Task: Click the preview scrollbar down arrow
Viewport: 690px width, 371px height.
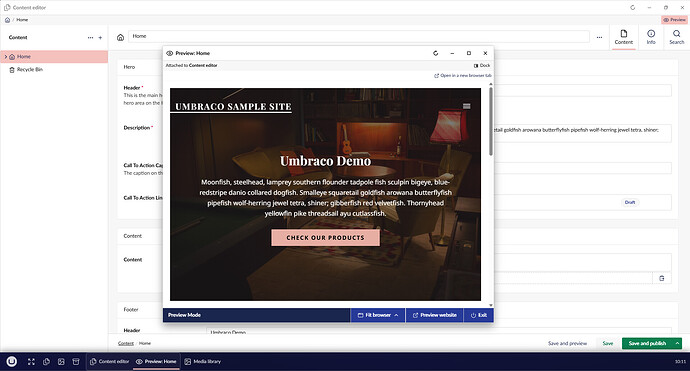Action: (x=491, y=305)
